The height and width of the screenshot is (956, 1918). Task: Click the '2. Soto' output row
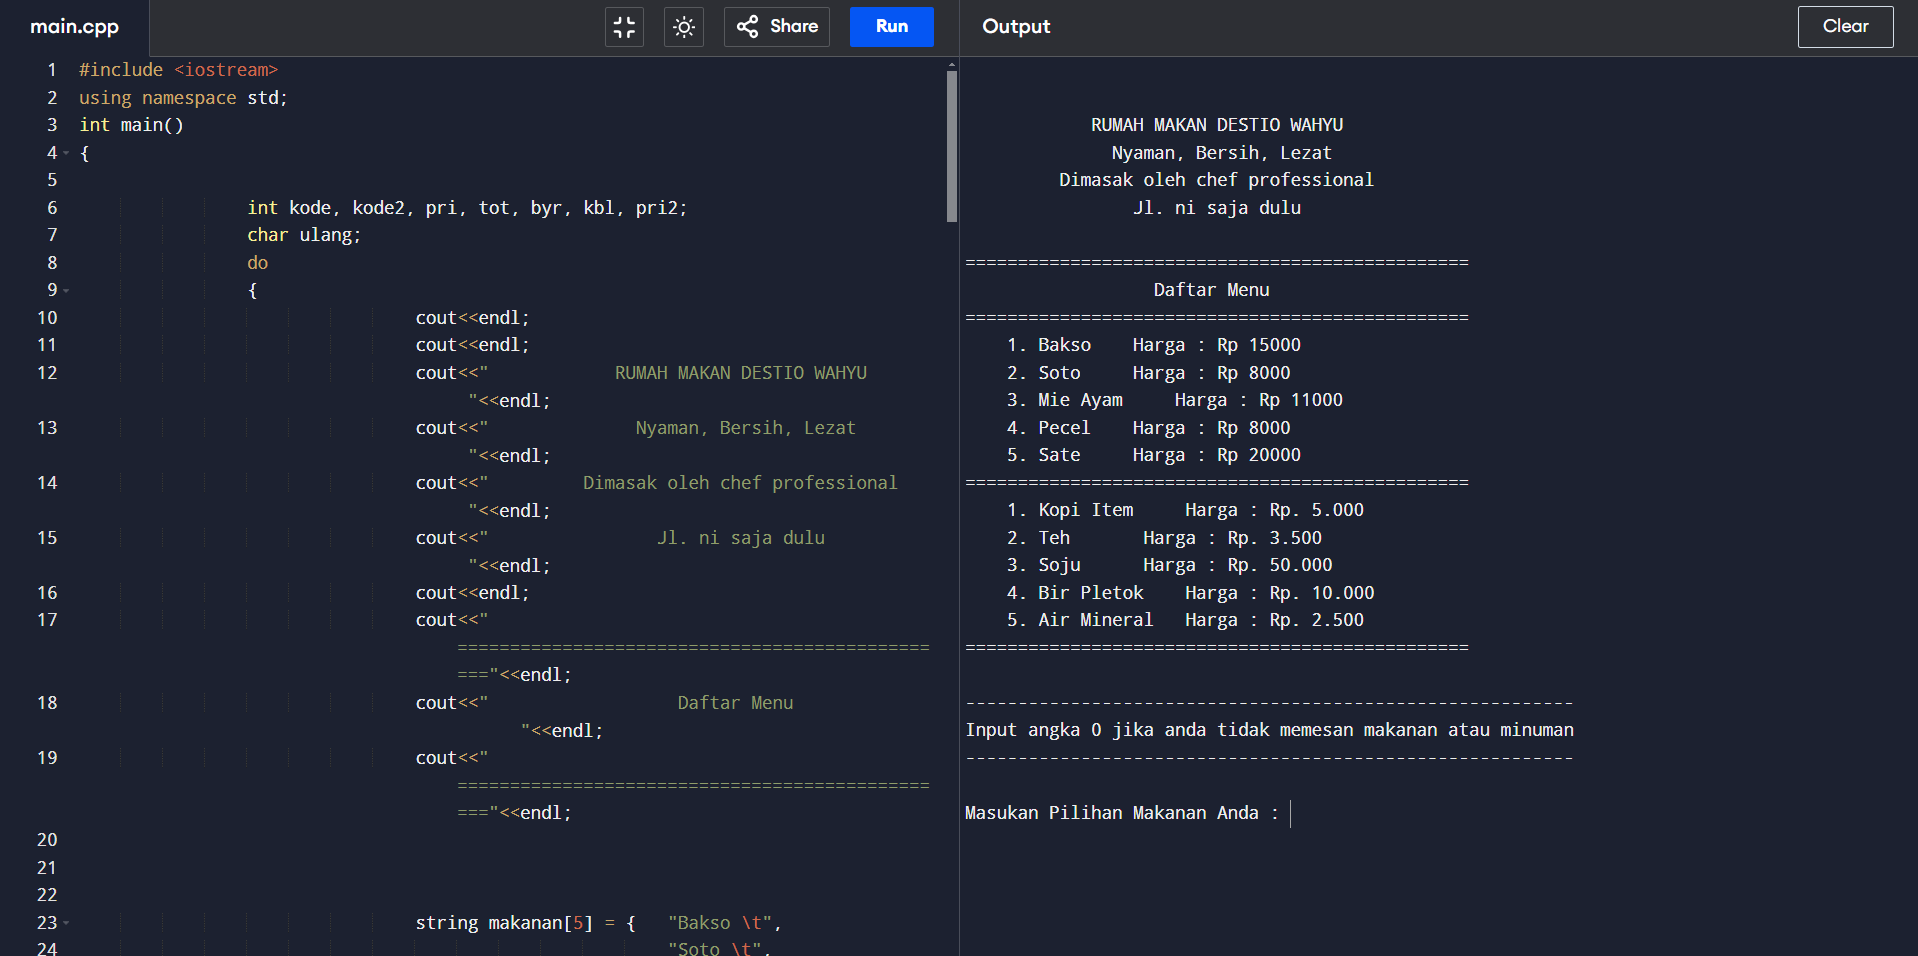click(x=1149, y=373)
